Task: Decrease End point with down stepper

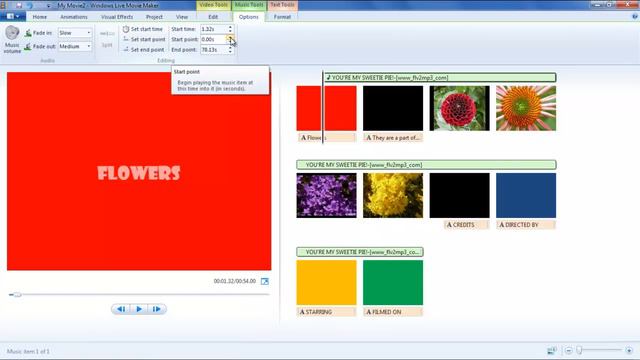Action: pos(230,52)
